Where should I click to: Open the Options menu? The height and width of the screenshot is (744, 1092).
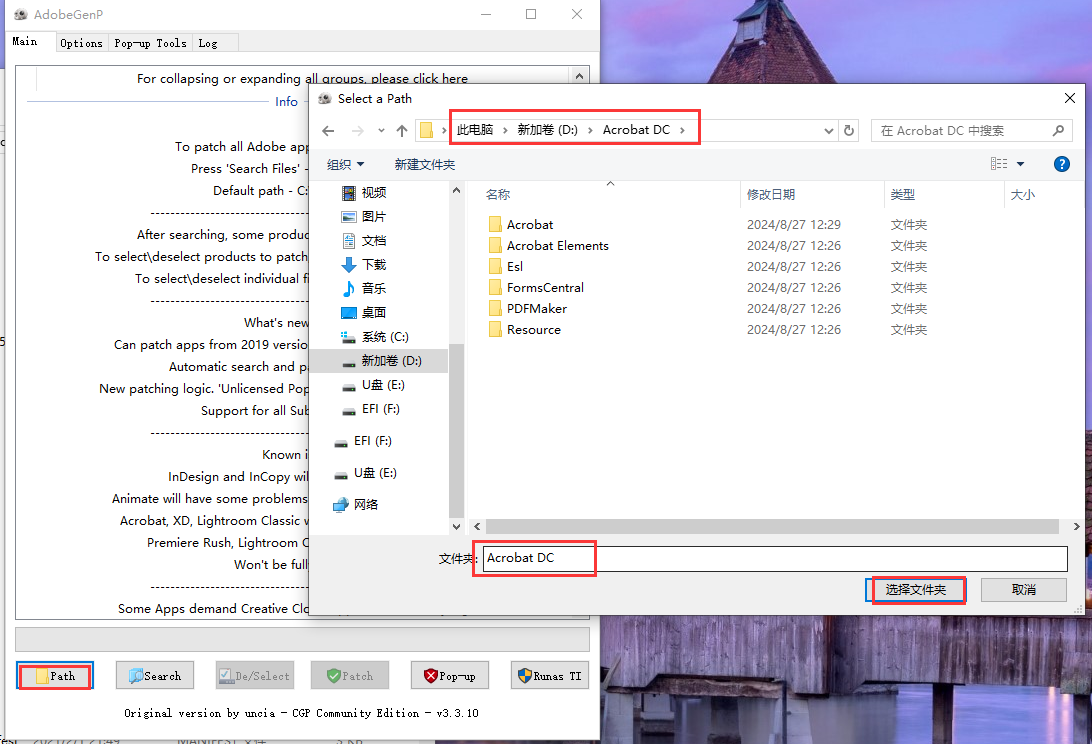81,42
